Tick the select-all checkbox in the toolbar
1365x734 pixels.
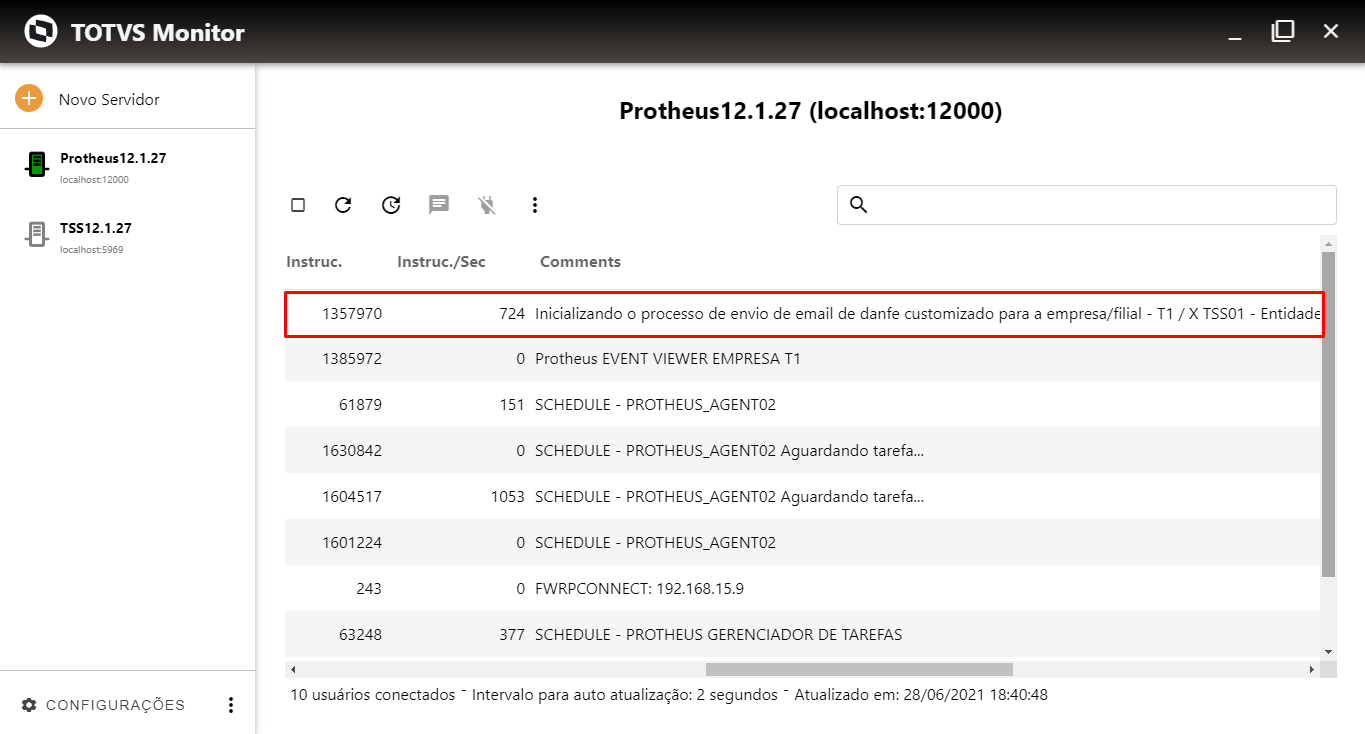(x=298, y=205)
